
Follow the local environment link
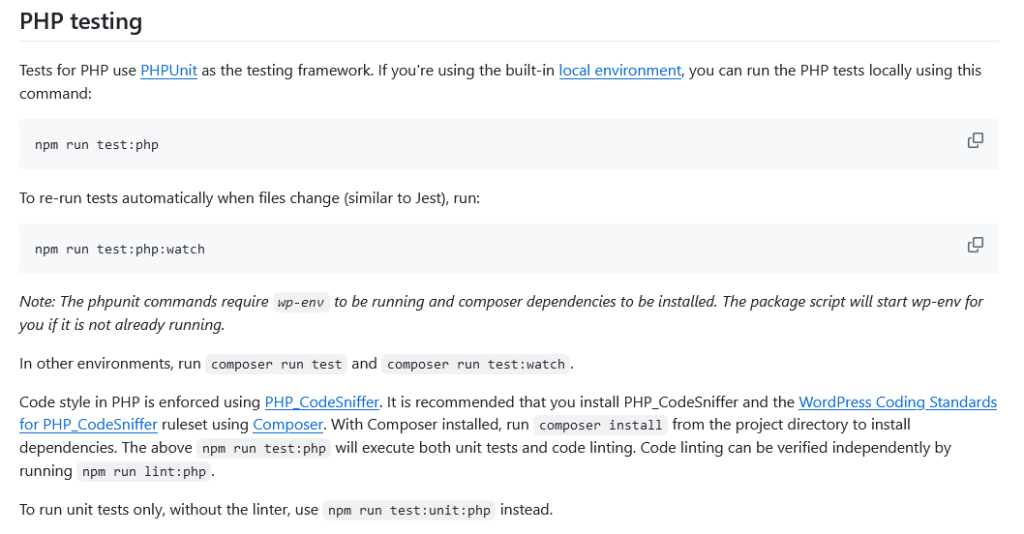tap(620, 71)
